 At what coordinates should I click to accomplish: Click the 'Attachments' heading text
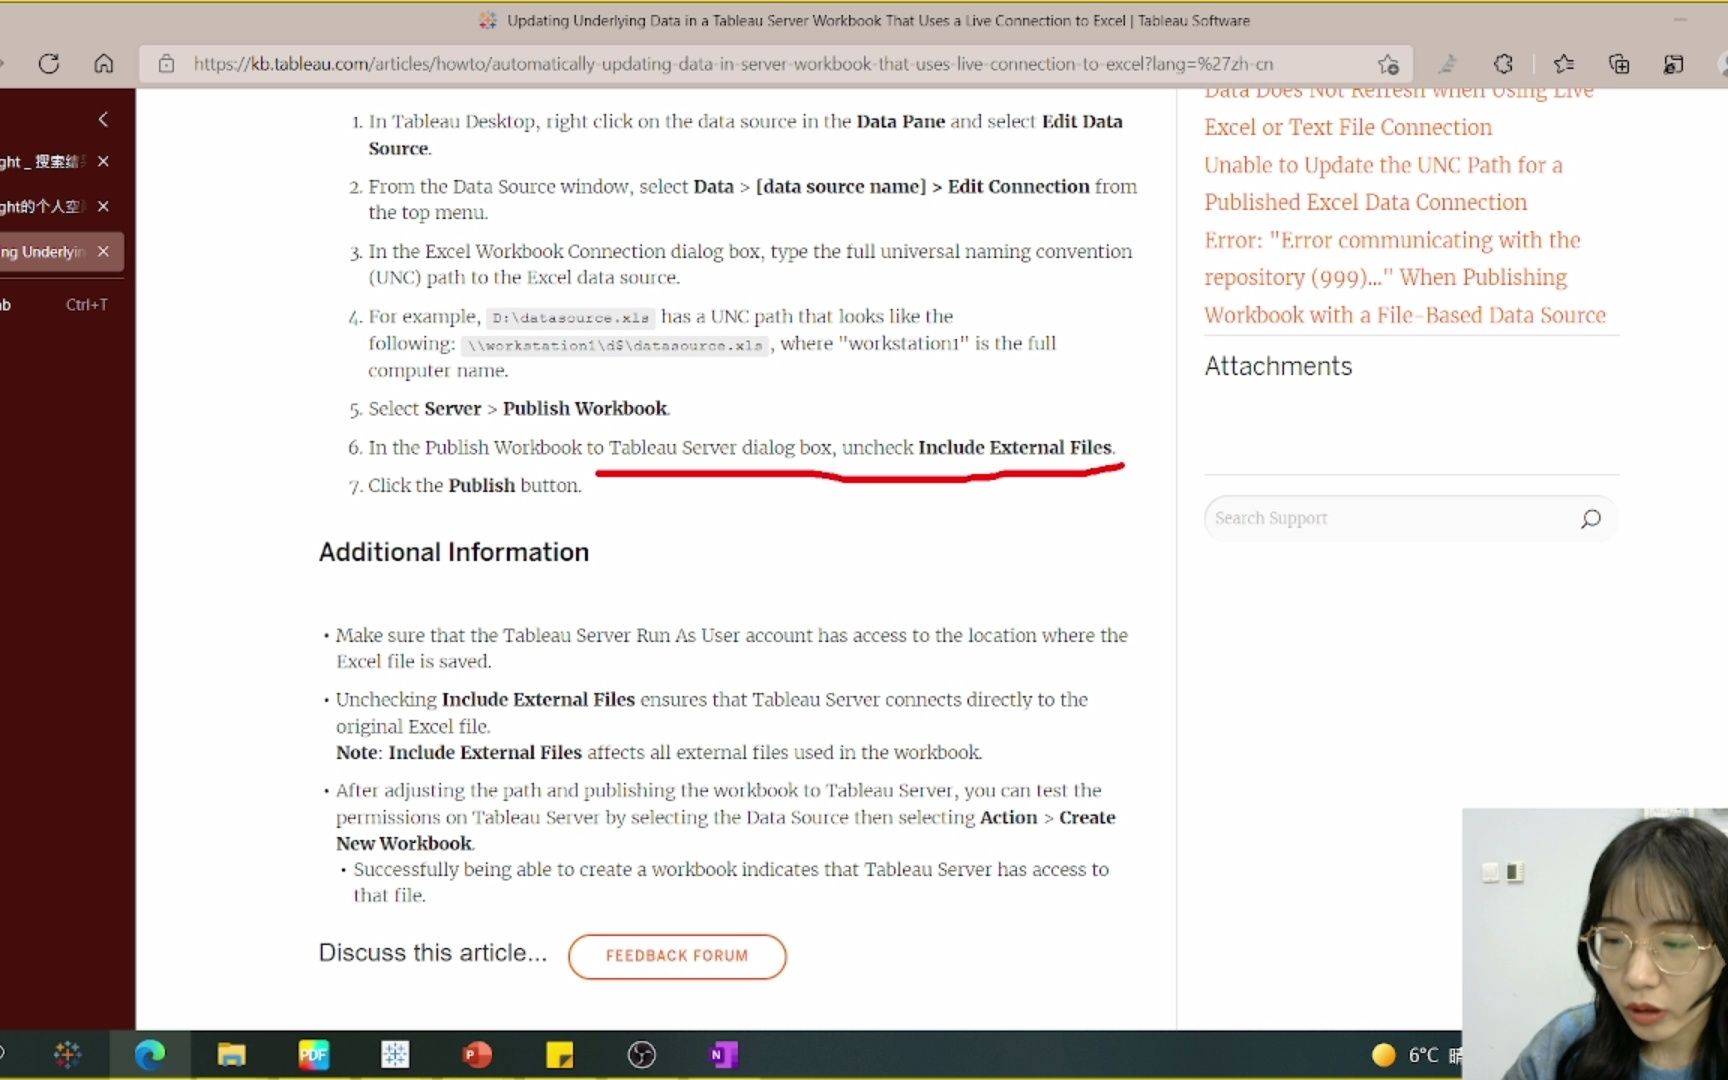click(x=1278, y=366)
